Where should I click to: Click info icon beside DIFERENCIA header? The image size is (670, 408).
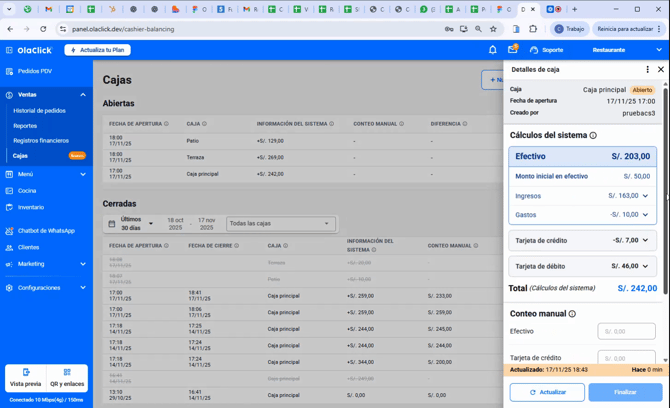465,124
